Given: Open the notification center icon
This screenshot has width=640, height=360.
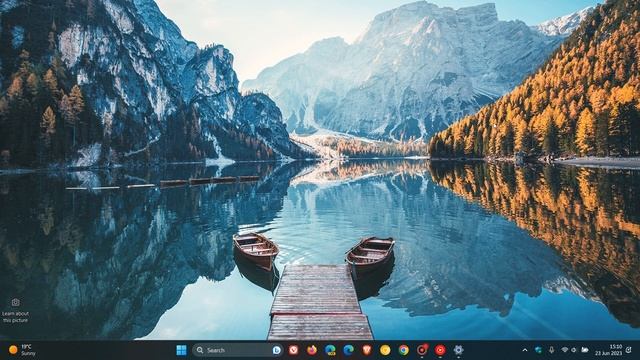Looking at the screenshot, I should tap(629, 350).
